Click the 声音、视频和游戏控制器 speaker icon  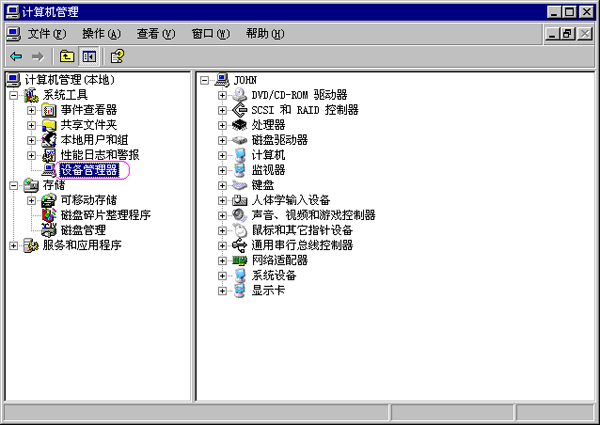tap(240, 215)
